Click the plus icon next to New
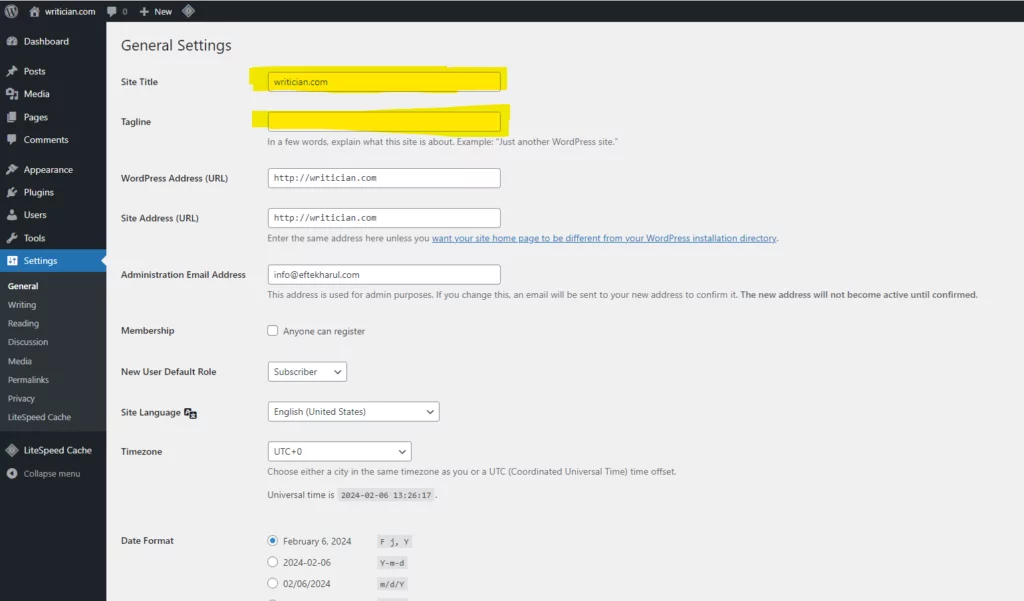The image size is (1024, 601). click(x=144, y=12)
